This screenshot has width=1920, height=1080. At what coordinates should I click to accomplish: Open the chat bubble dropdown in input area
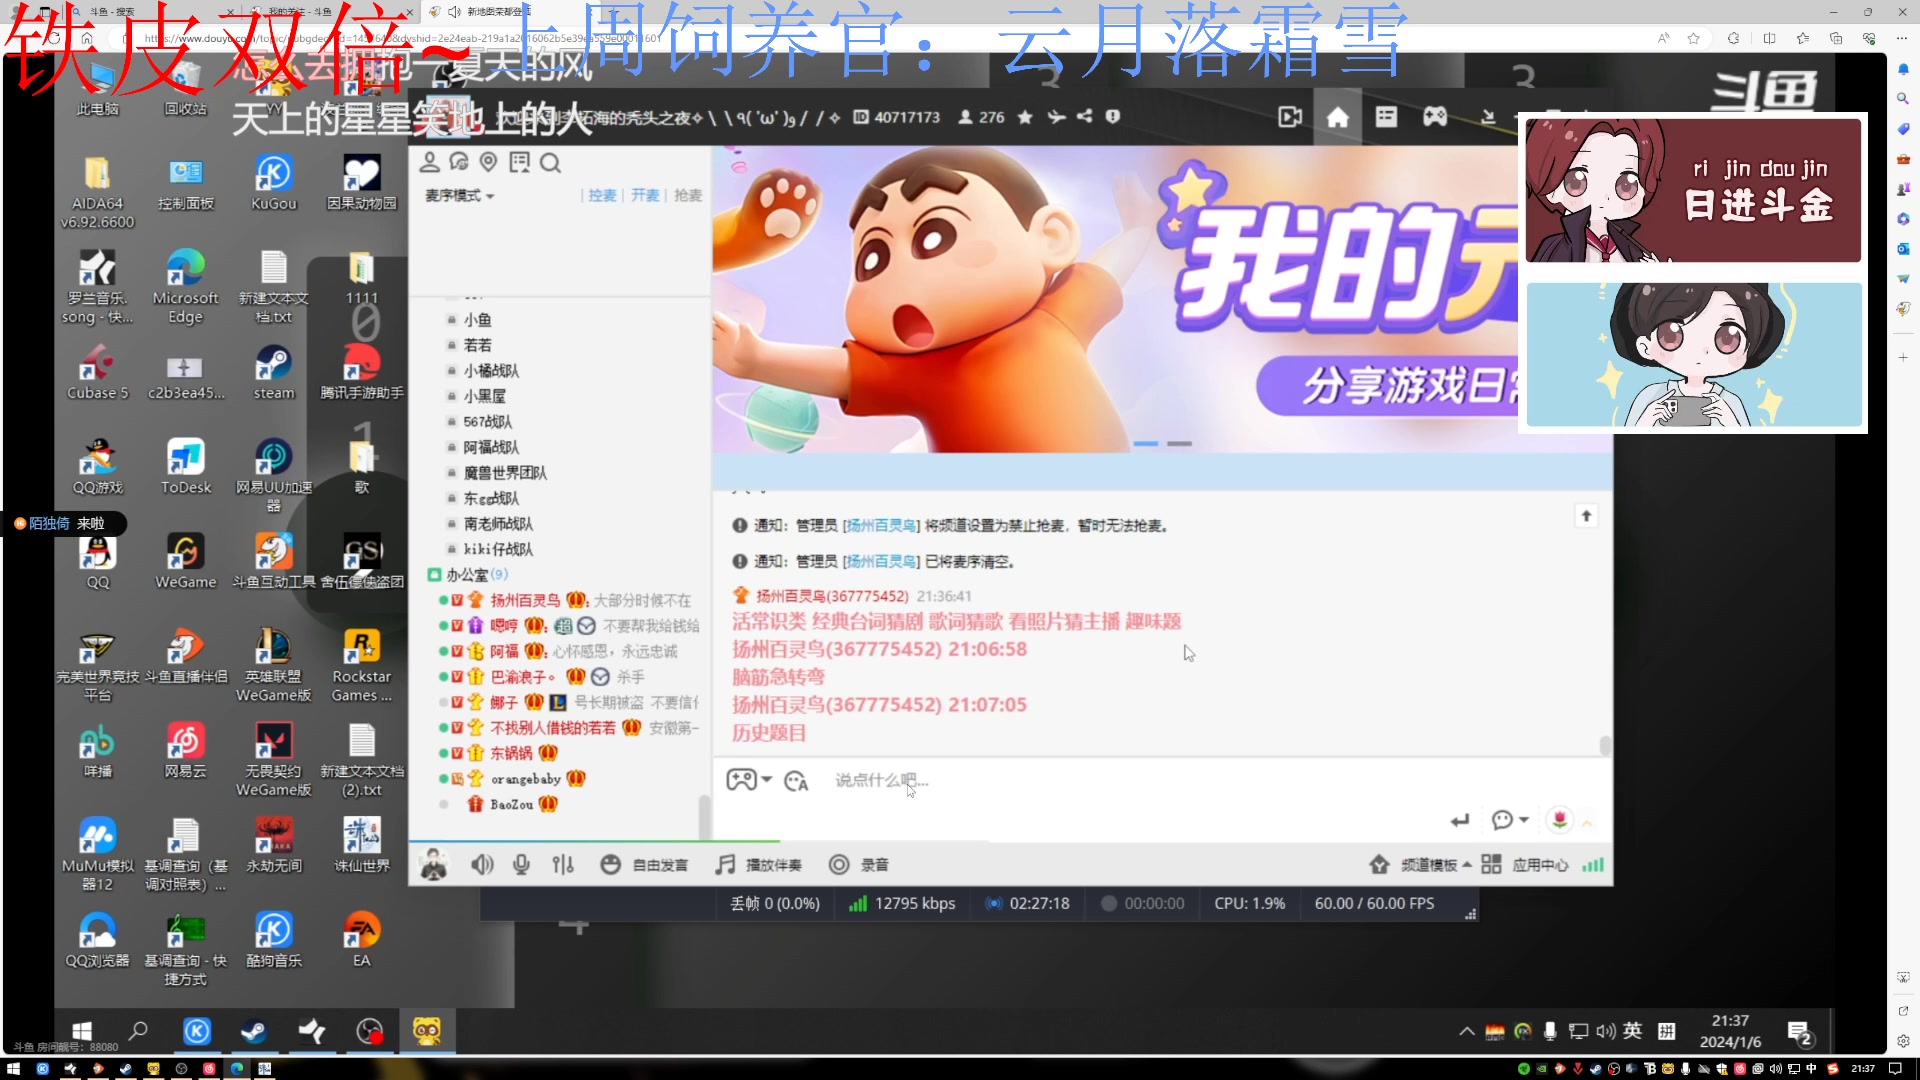pyautogui.click(x=1510, y=820)
